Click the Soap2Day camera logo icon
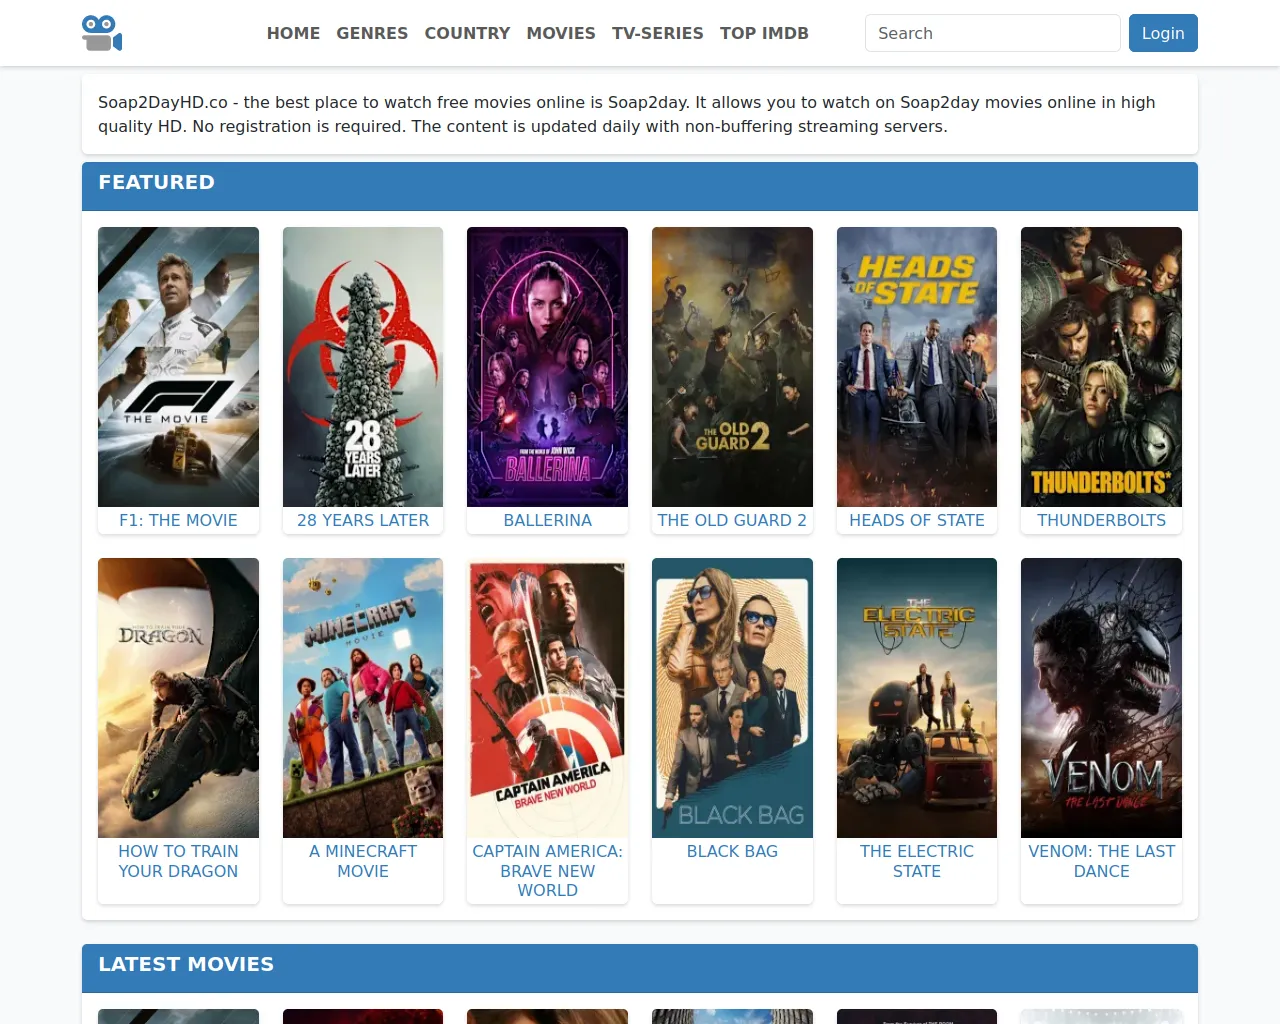The width and height of the screenshot is (1280, 1024). click(x=102, y=33)
